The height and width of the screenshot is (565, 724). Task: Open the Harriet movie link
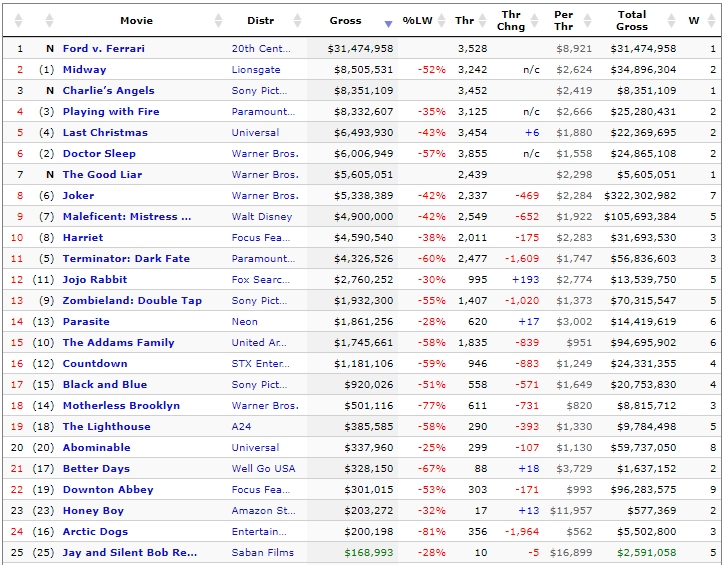[83, 238]
